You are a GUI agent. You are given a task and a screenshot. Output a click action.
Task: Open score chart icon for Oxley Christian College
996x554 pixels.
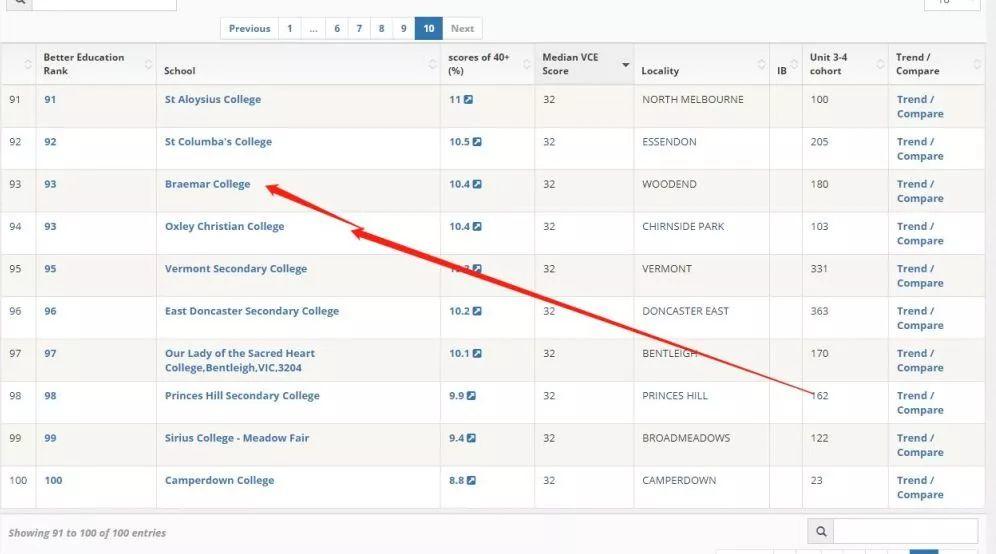[477, 227]
